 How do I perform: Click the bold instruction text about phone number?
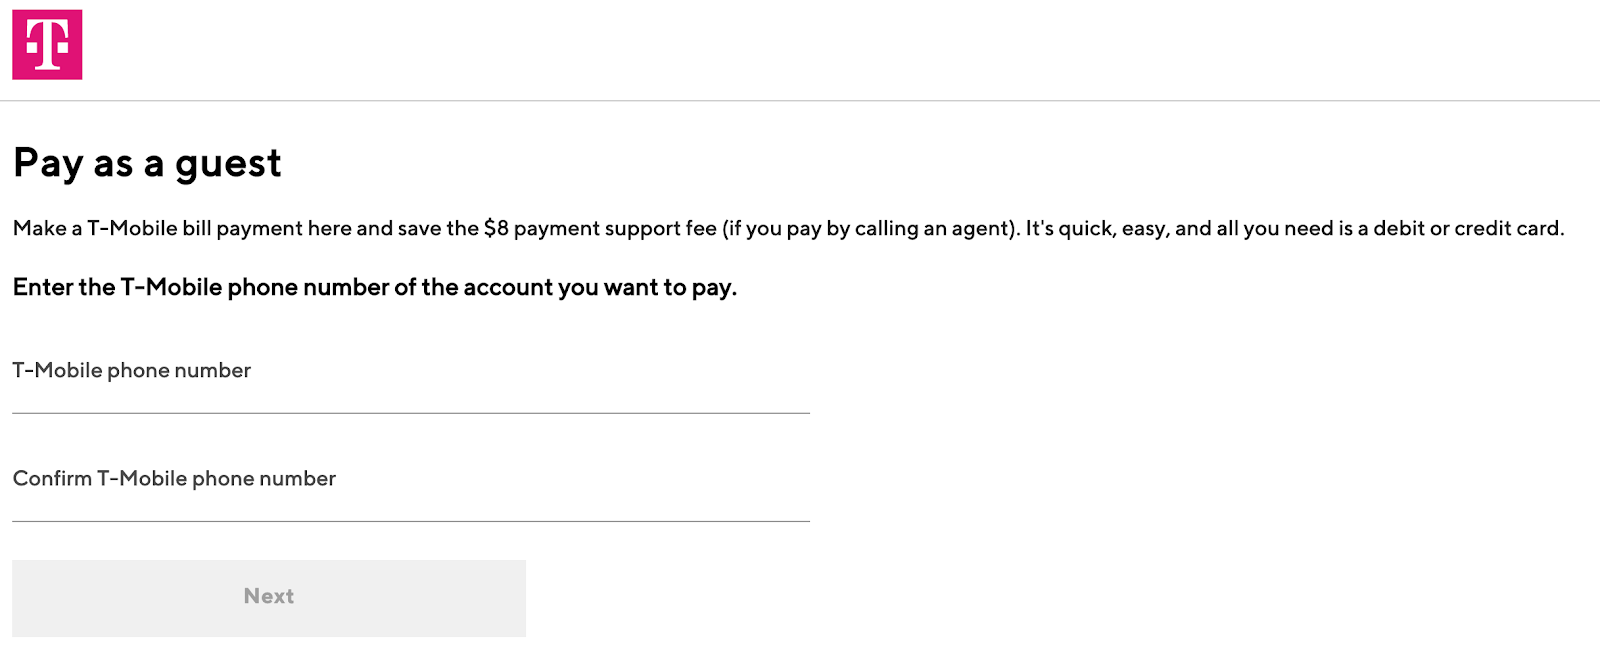[374, 287]
